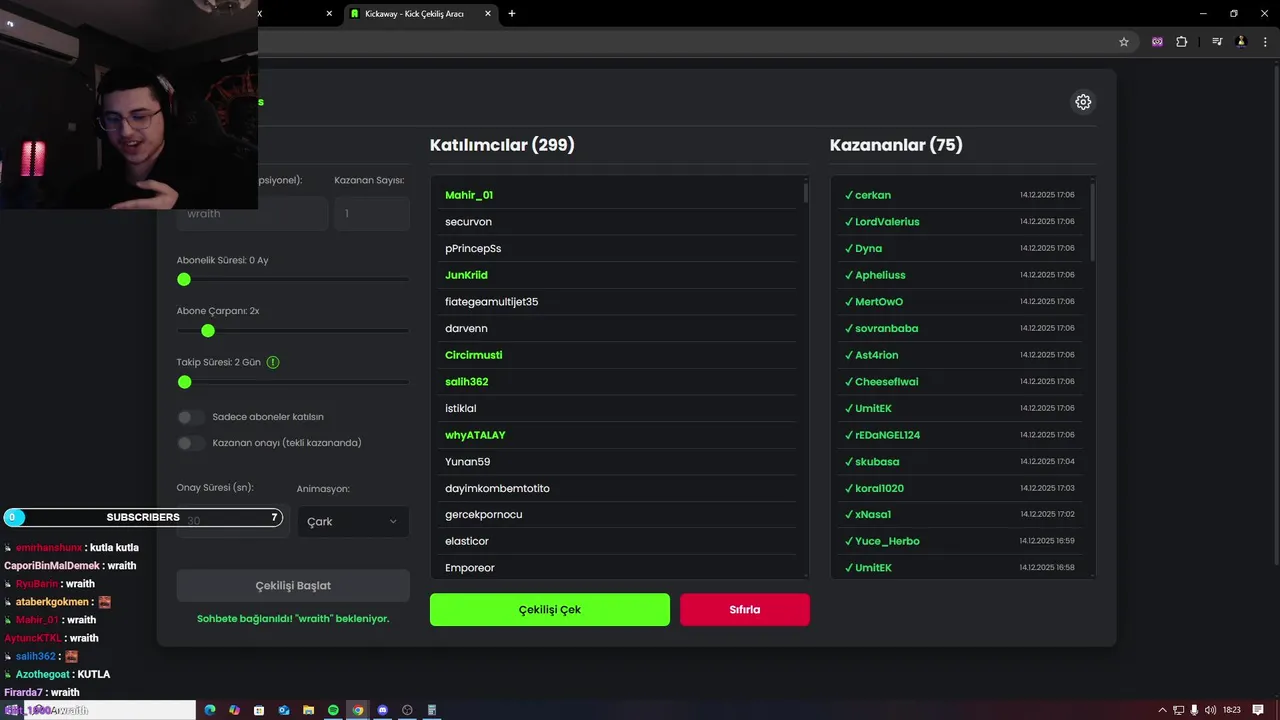Adjust the Abonelik Süresi slider handle
Viewport: 1280px width, 720px height.
pos(184,279)
